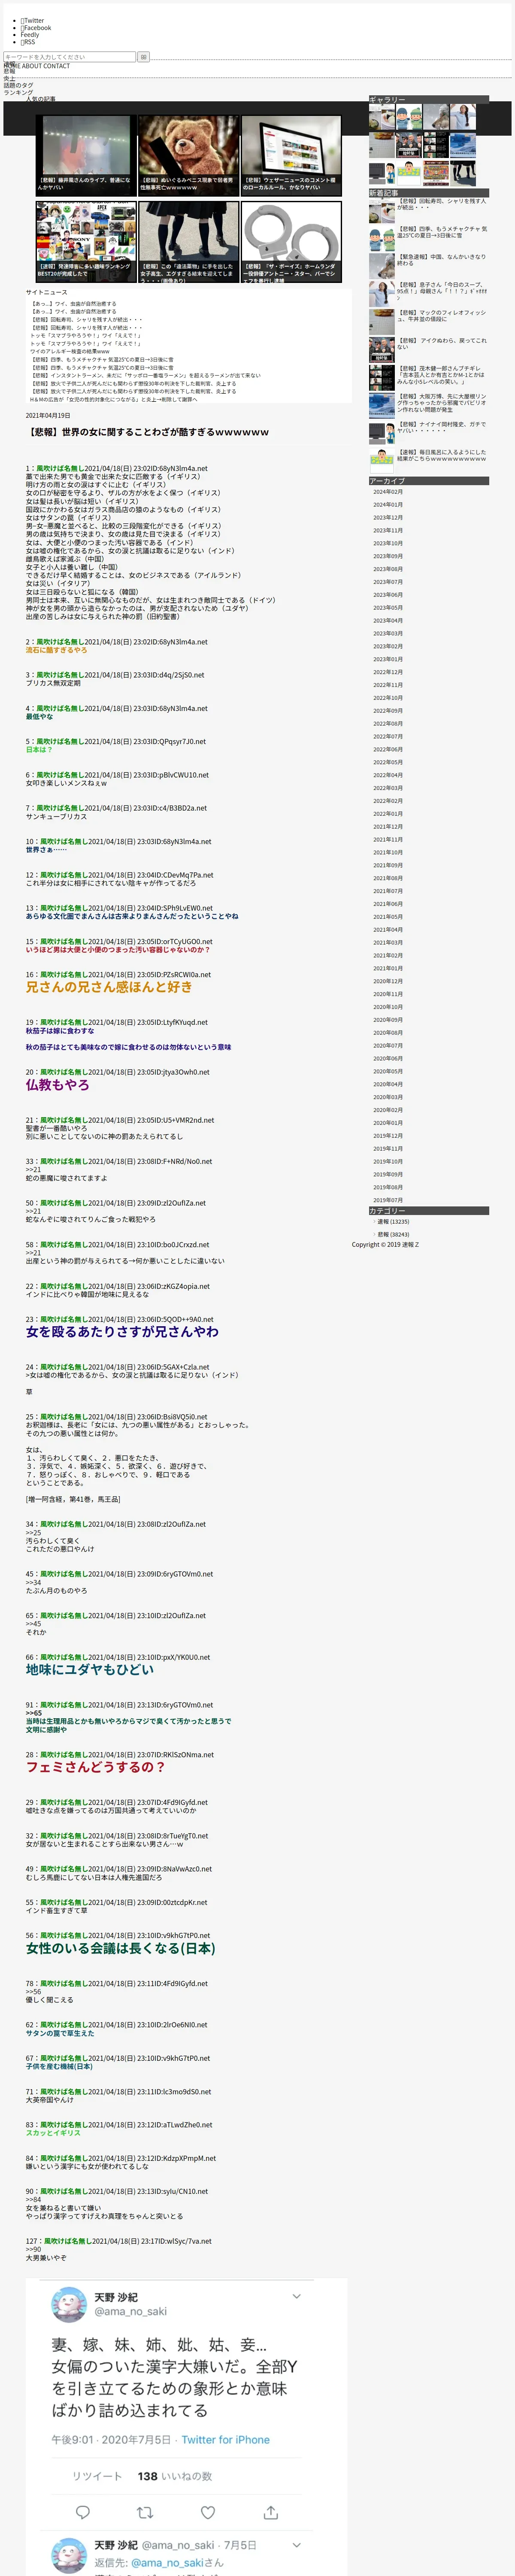Click the リツイート label in tweet
This screenshot has height=2576, width=515.
point(97,2475)
